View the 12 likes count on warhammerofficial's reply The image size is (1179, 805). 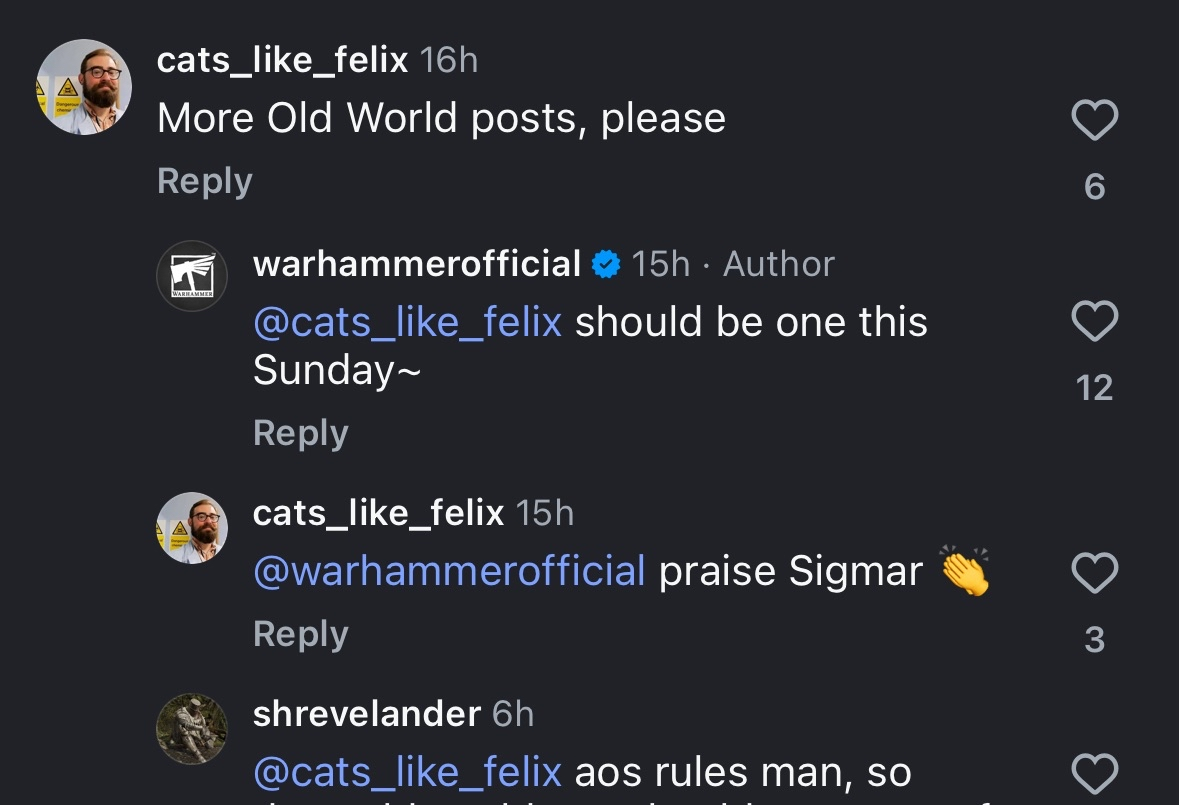(1094, 388)
